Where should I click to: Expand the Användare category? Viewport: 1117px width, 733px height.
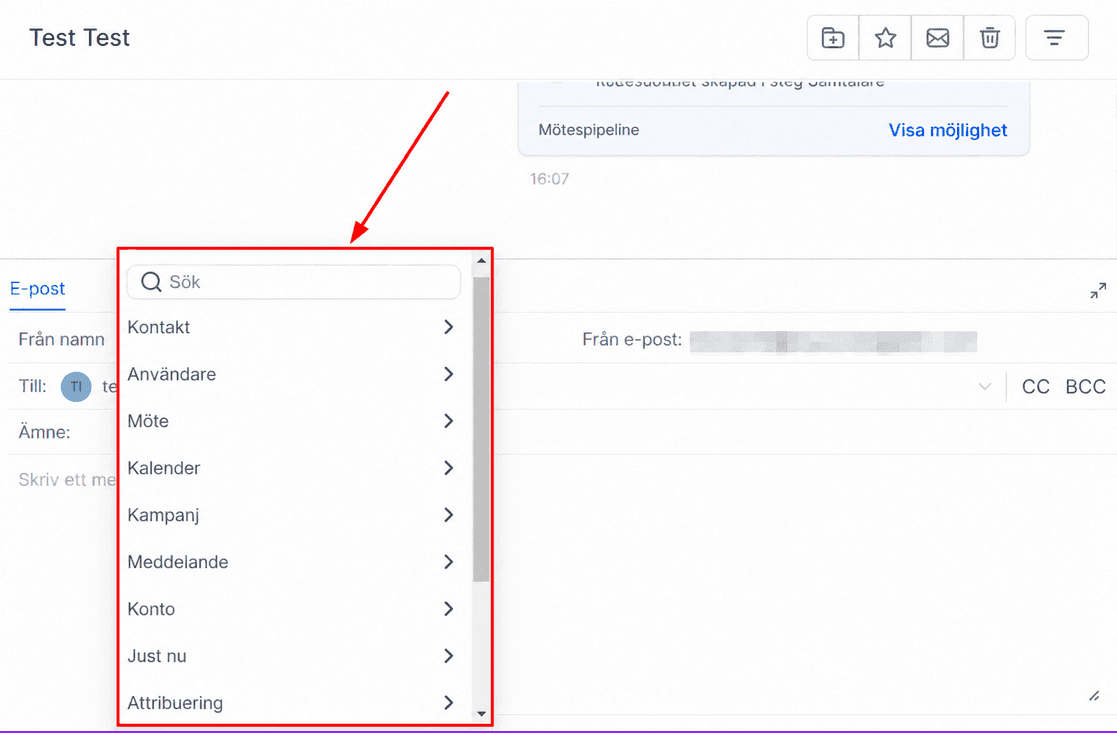pos(292,374)
